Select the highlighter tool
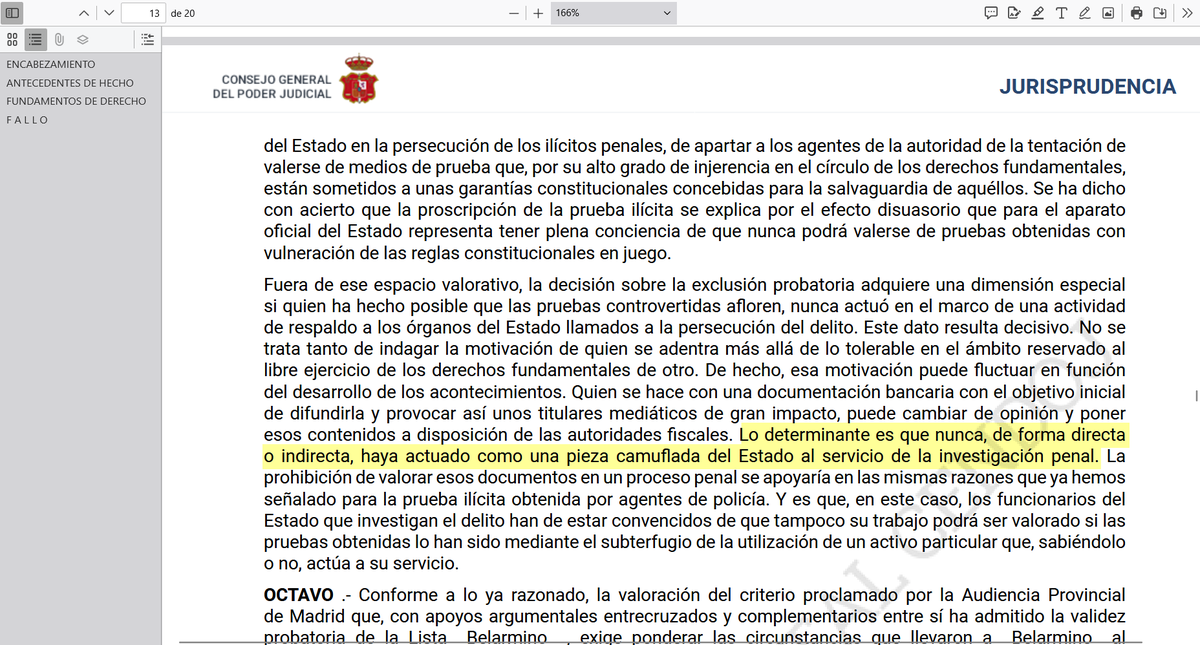The image size is (1200, 645). tap(1038, 13)
